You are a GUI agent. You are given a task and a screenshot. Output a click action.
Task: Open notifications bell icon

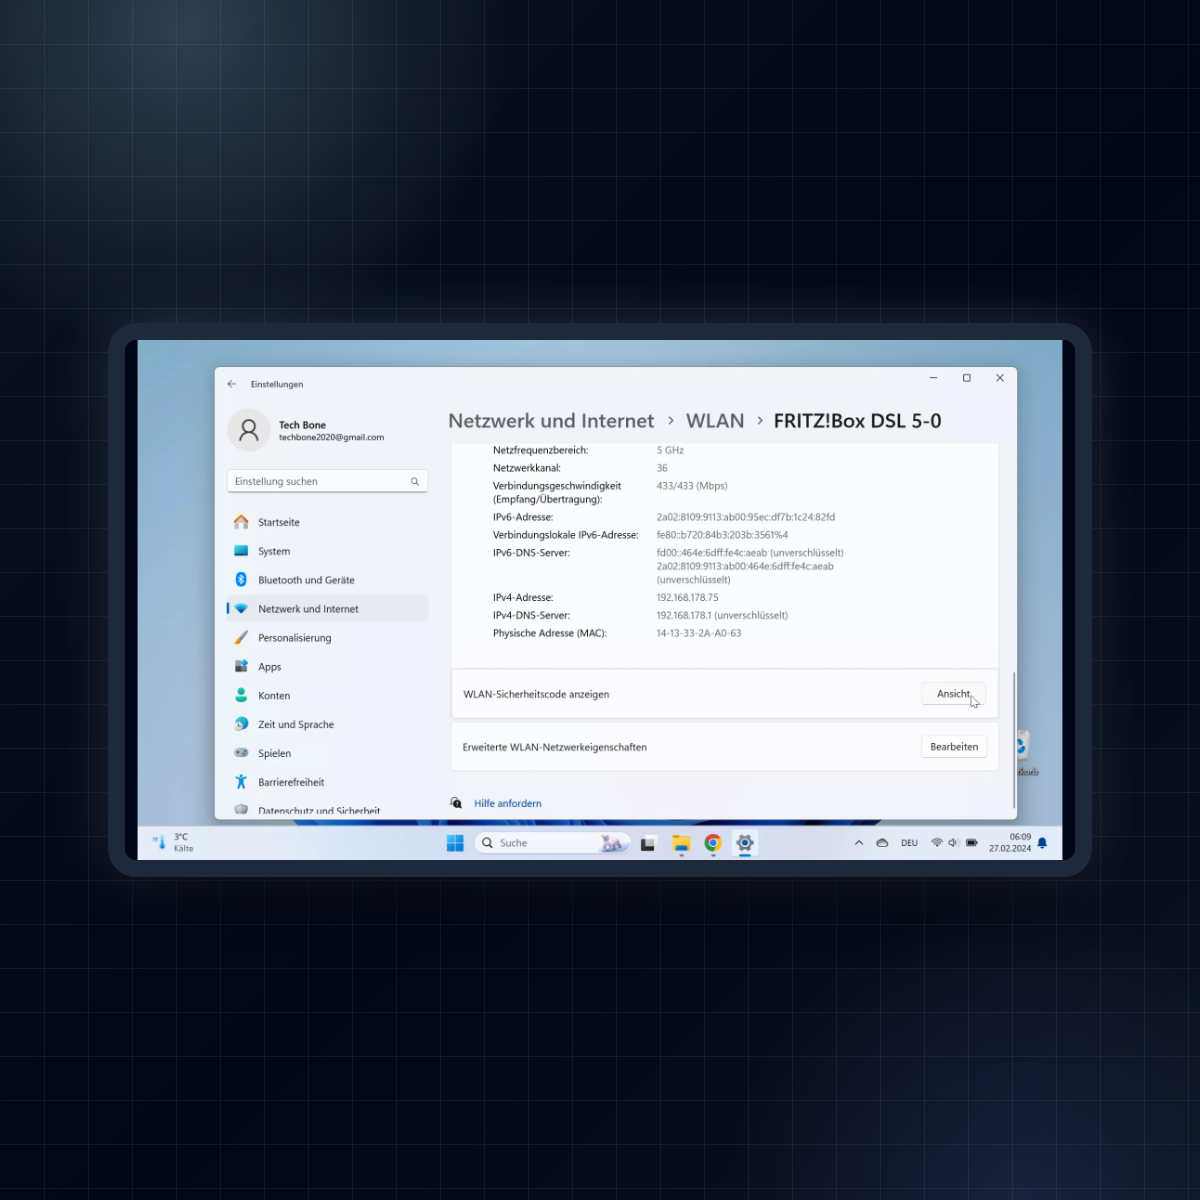1042,843
